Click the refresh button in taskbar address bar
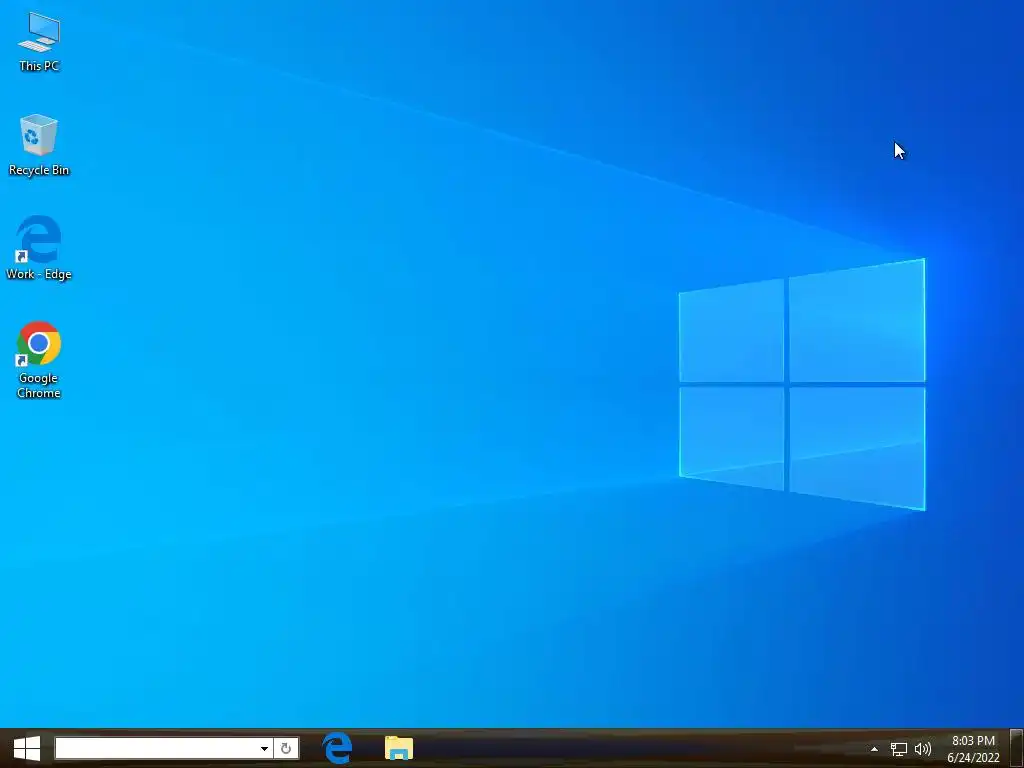 [x=285, y=748]
